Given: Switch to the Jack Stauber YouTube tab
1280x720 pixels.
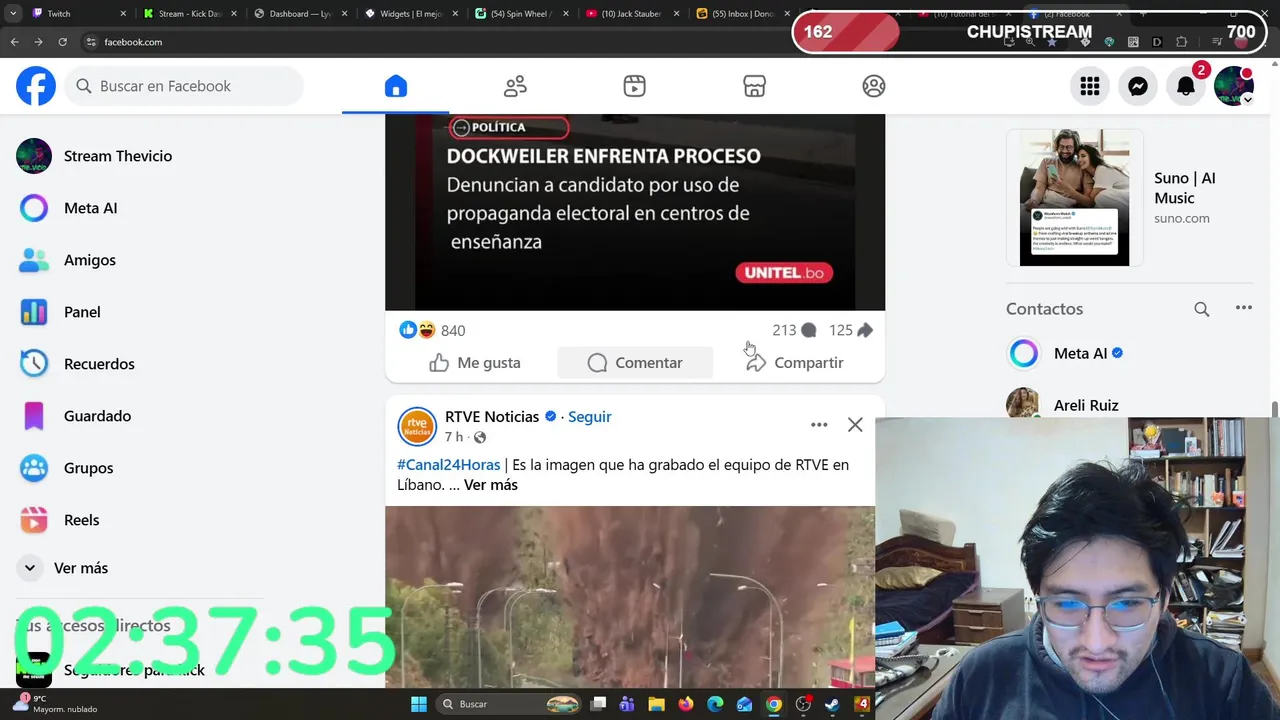Looking at the screenshot, I should tap(631, 14).
